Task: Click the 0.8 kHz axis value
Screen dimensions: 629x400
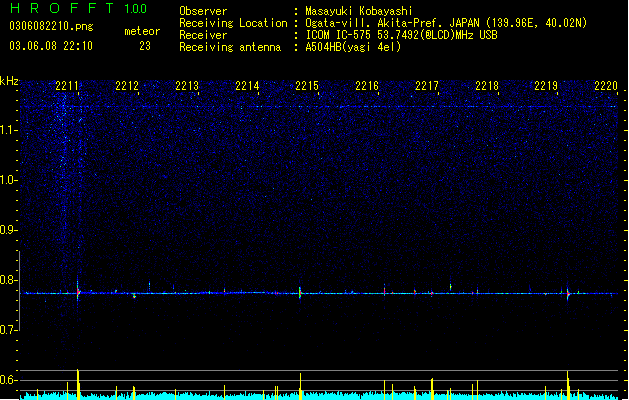Action: pyautogui.click(x=8, y=280)
